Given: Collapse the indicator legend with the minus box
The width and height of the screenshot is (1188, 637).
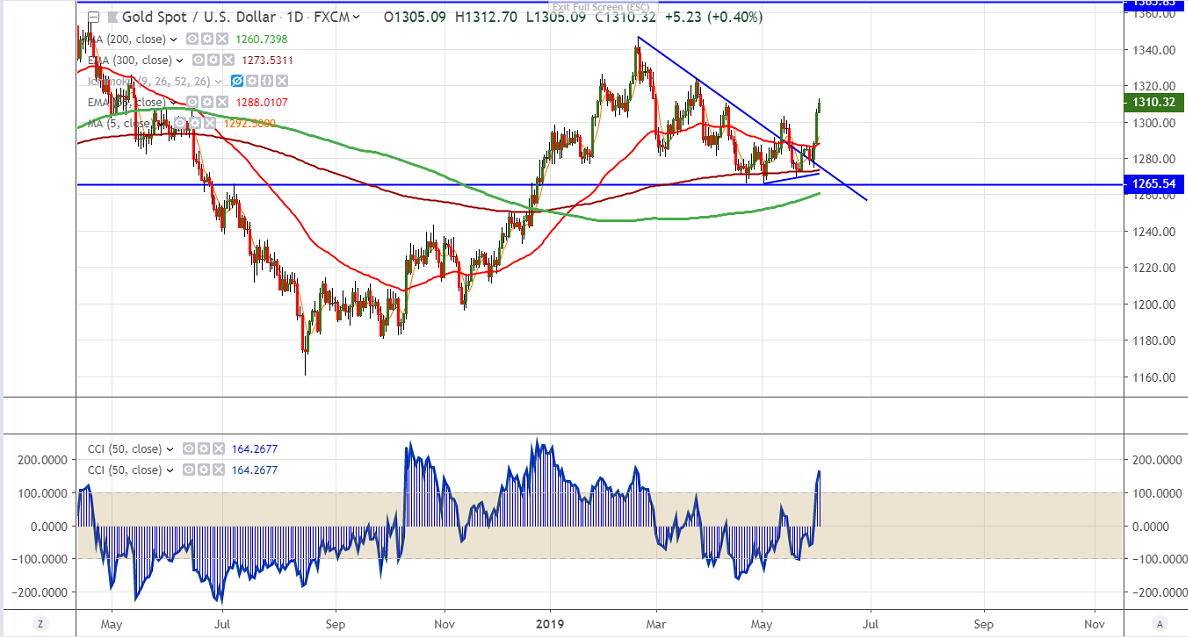Looking at the screenshot, I should [x=93, y=17].
